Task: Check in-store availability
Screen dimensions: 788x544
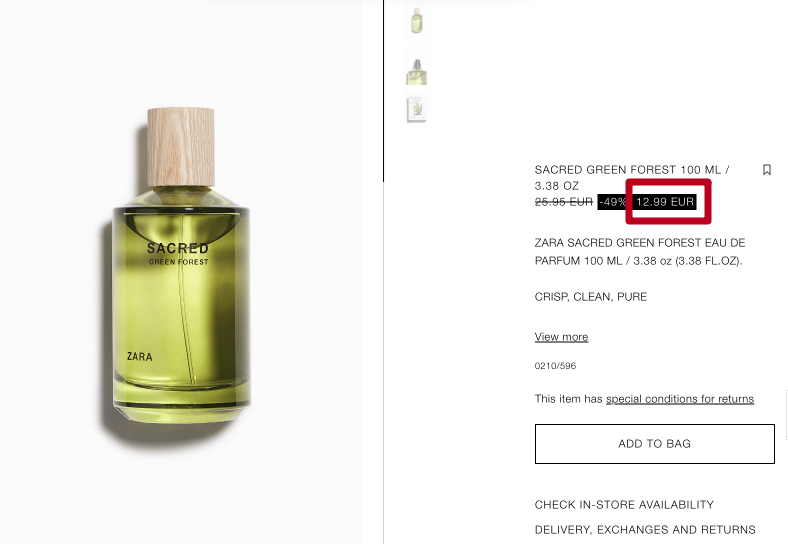Action: [x=624, y=505]
